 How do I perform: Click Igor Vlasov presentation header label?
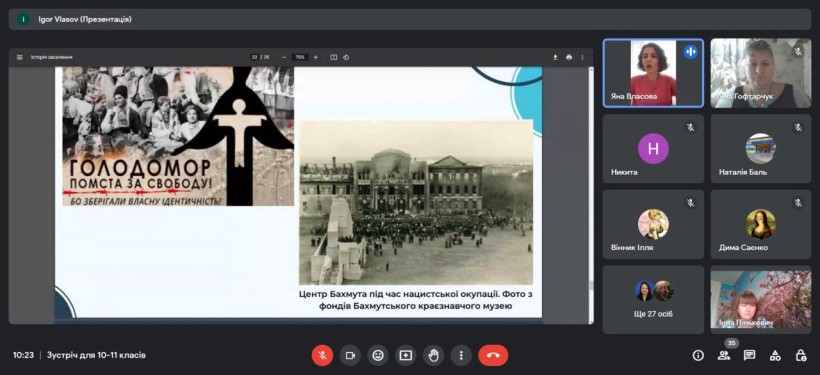coord(85,19)
